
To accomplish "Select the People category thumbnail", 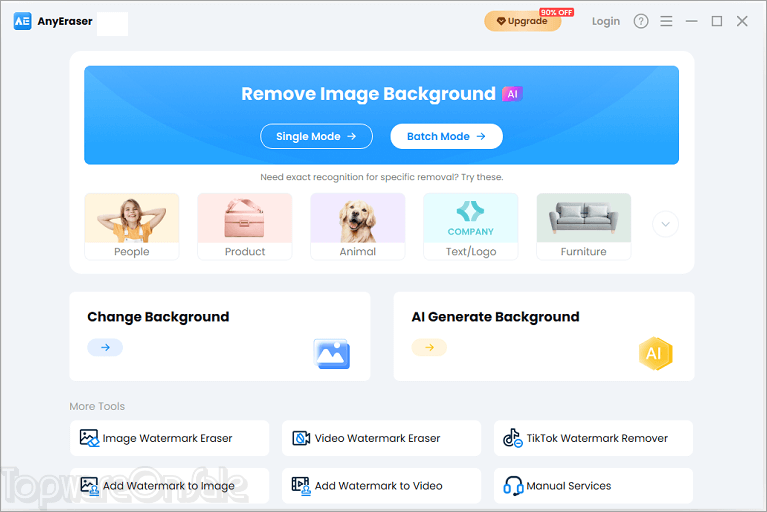I will tap(132, 226).
